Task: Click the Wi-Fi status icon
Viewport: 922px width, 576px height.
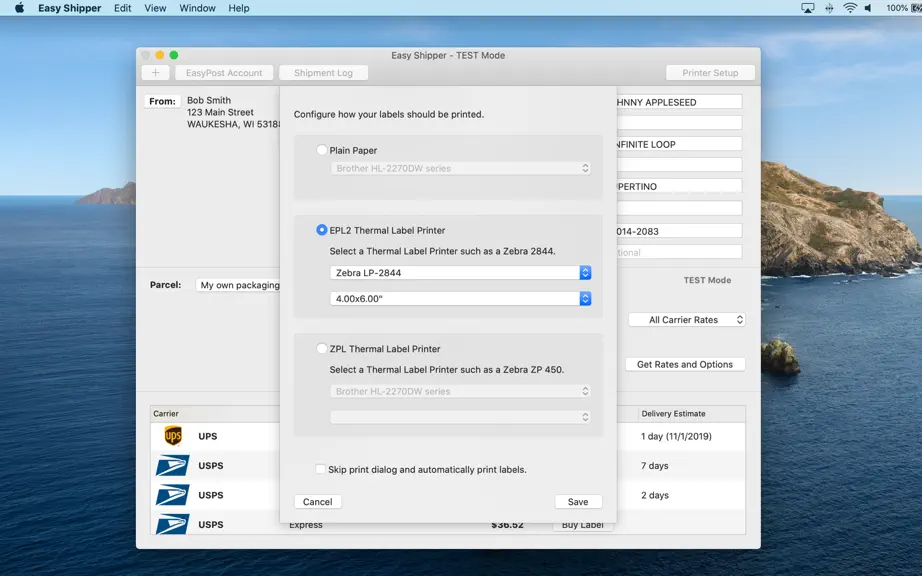Action: [850, 8]
